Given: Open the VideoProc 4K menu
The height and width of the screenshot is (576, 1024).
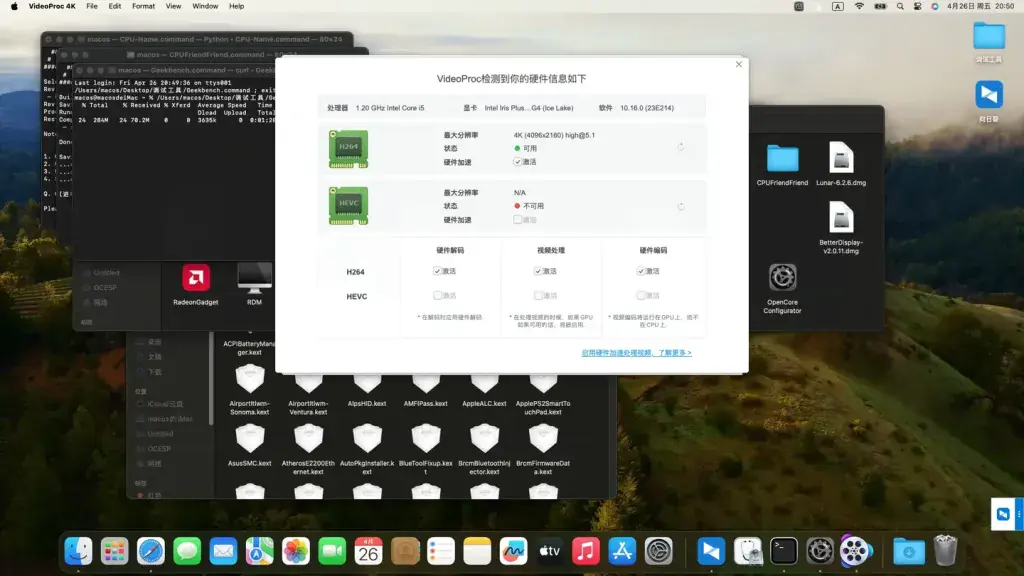Looking at the screenshot, I should tap(52, 6).
